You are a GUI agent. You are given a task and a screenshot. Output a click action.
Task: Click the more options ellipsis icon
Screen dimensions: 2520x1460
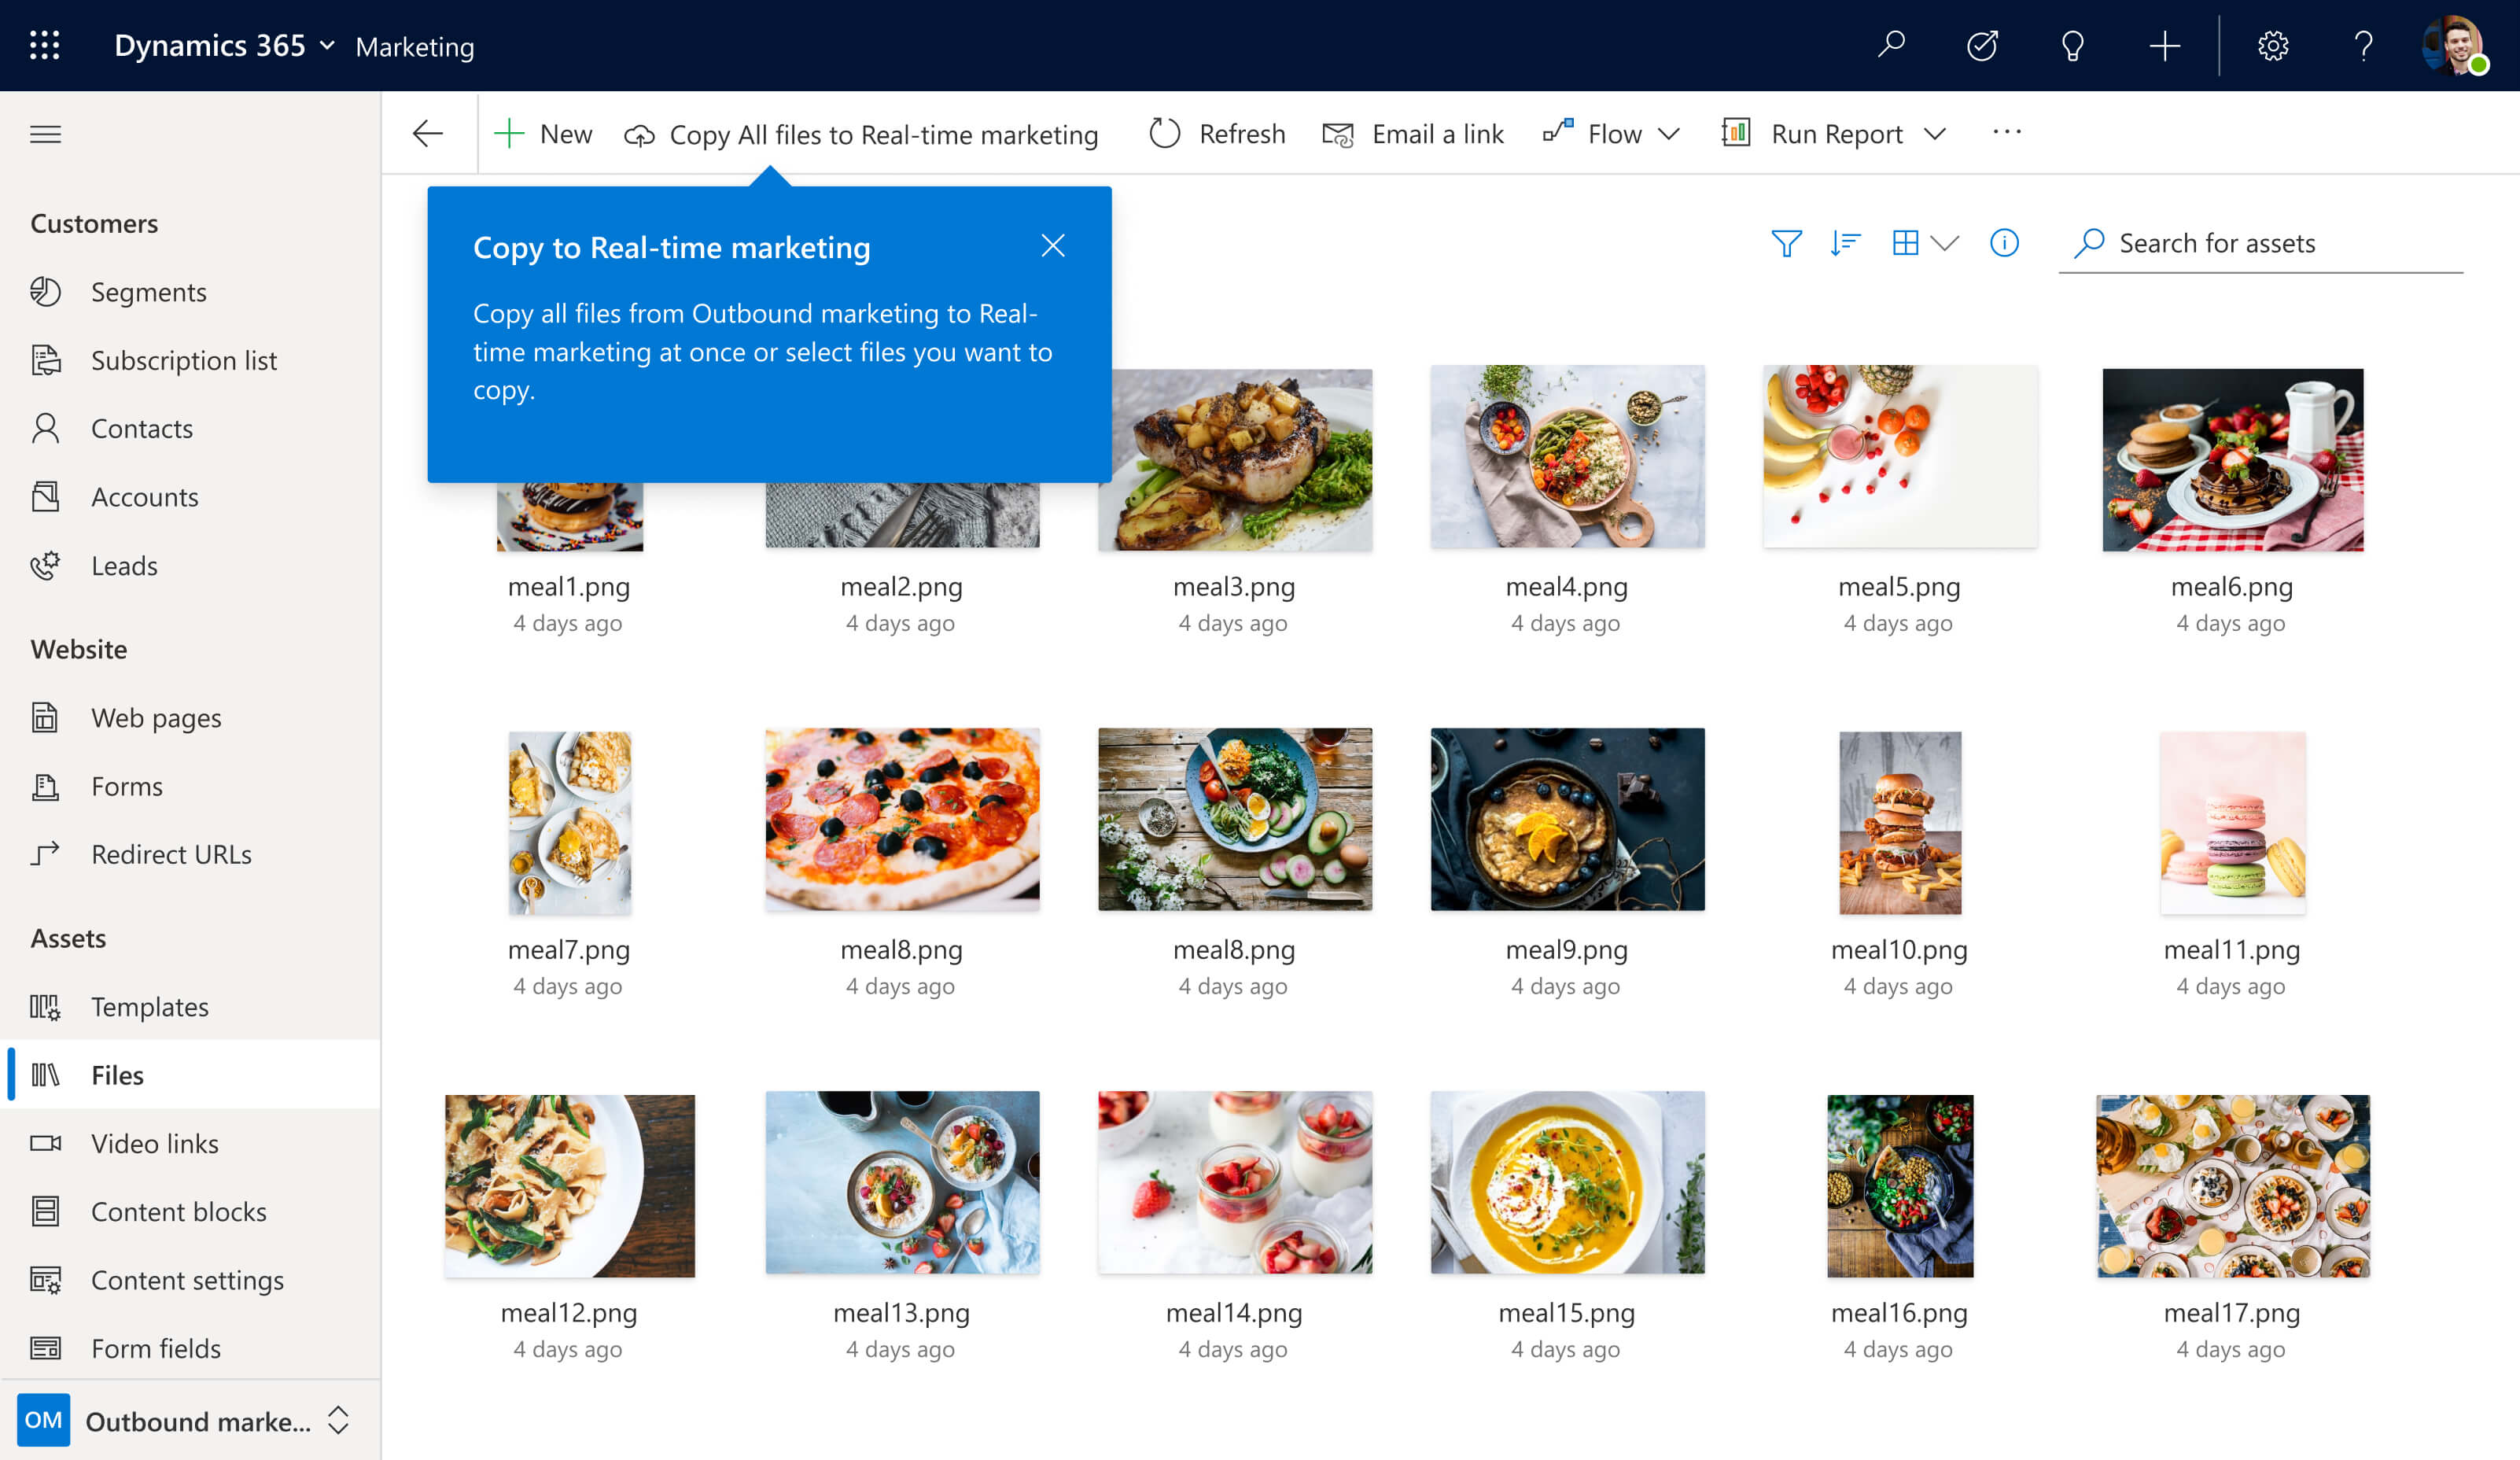(2007, 132)
